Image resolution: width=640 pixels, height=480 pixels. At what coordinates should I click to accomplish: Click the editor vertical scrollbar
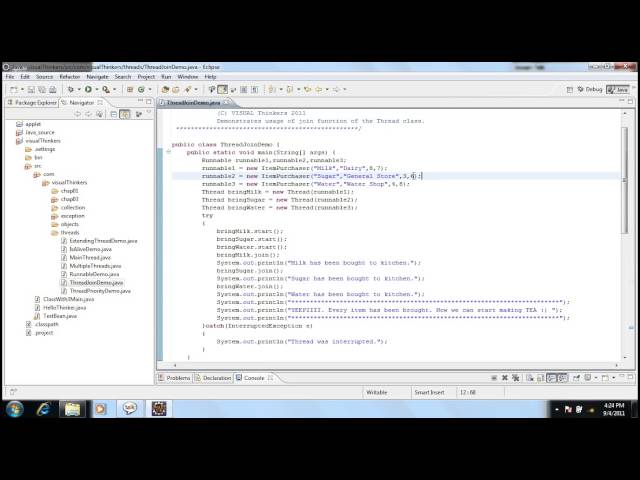[x=624, y=180]
